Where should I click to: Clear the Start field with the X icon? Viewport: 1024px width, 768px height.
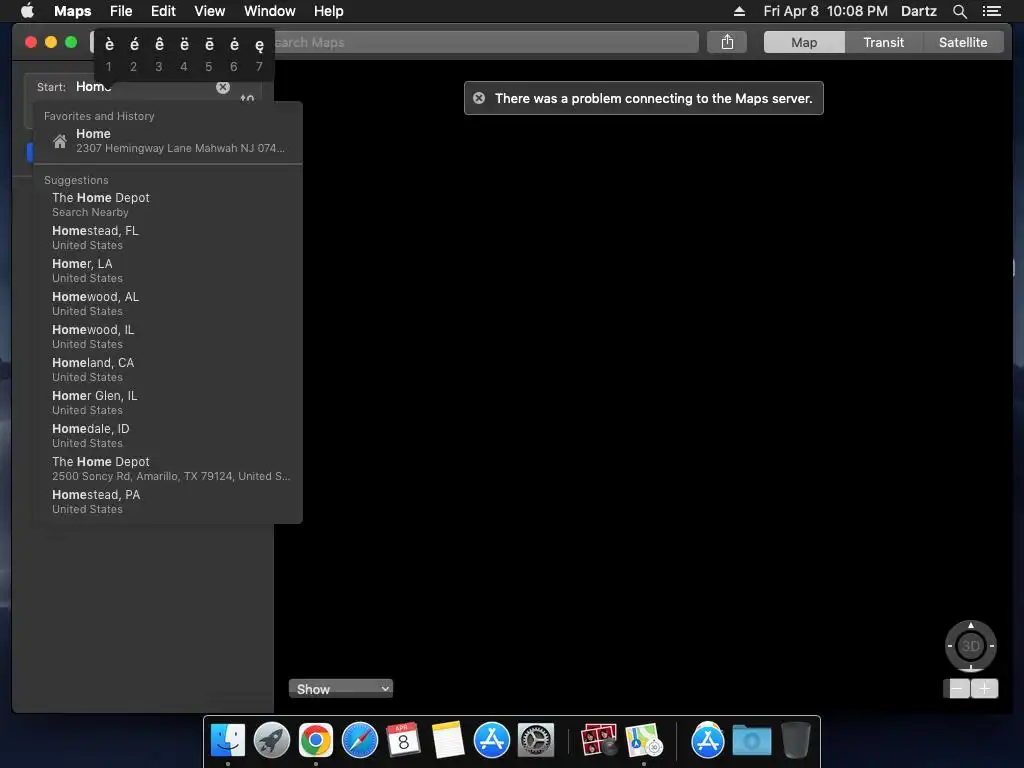click(223, 88)
